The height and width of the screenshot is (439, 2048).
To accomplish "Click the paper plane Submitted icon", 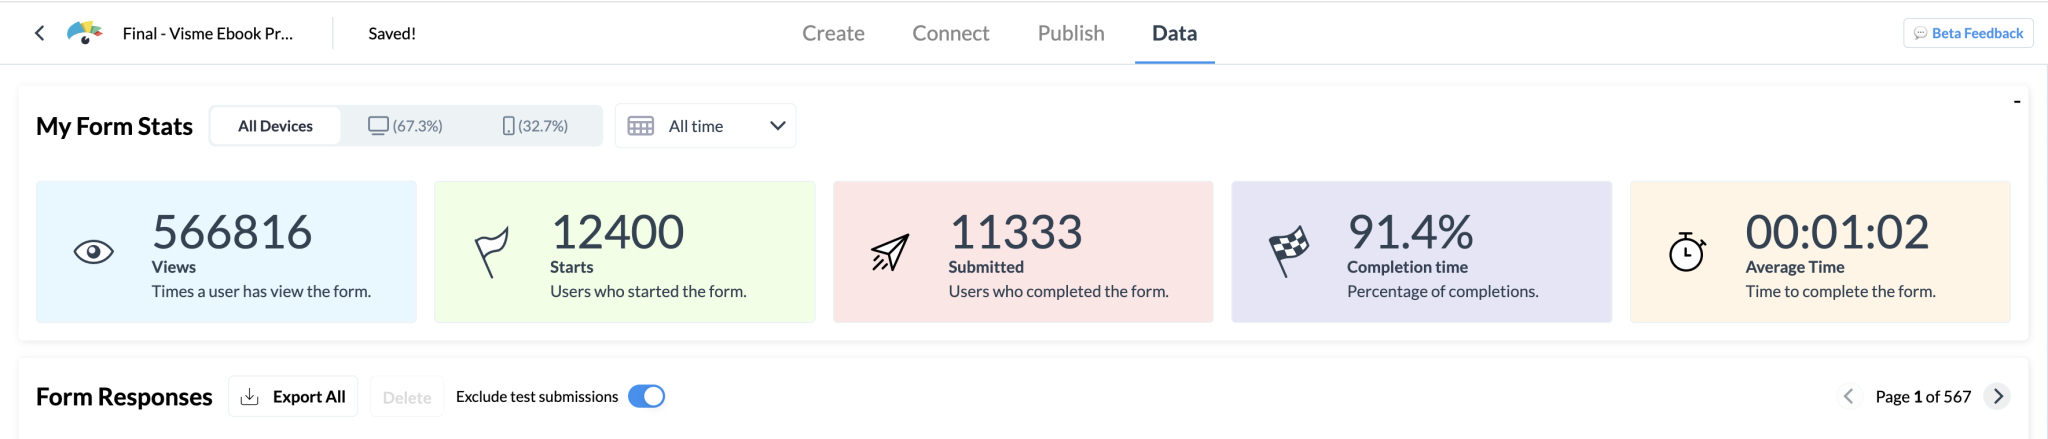I will tap(889, 252).
